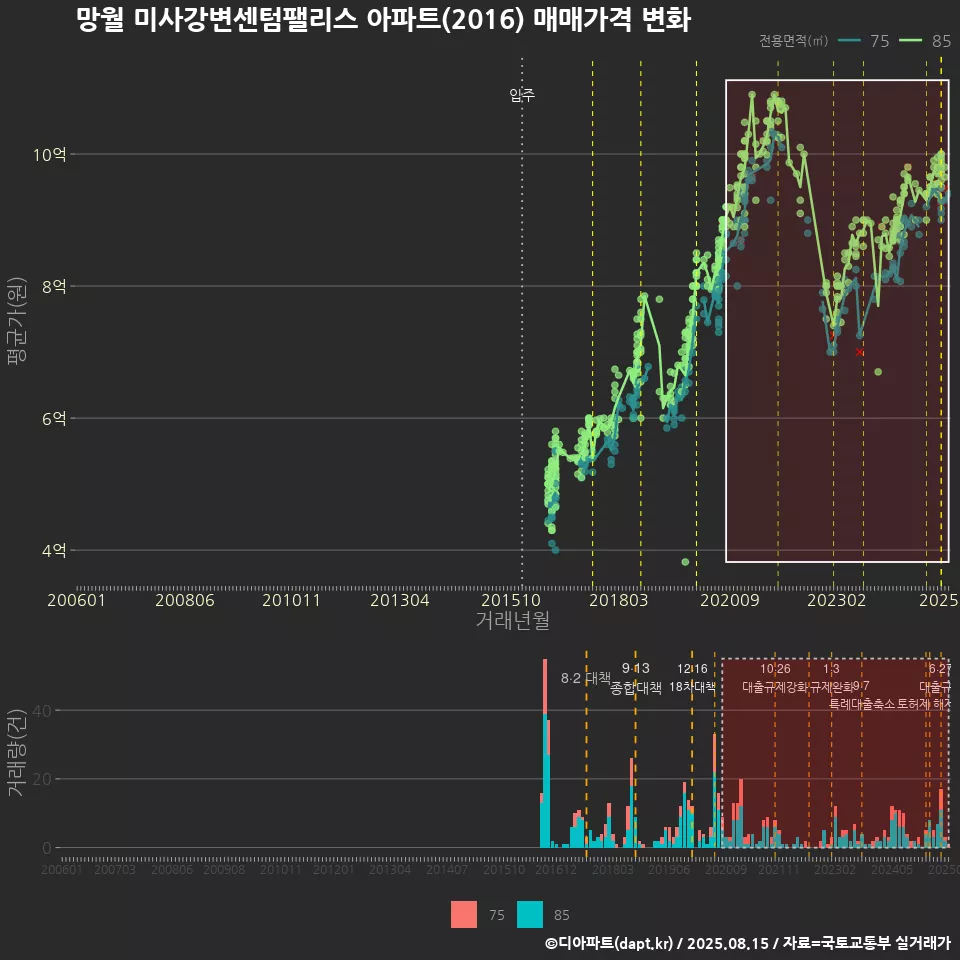The image size is (960, 960).
Task: Click the 평균가(원) axis title
Action: (x=17, y=321)
